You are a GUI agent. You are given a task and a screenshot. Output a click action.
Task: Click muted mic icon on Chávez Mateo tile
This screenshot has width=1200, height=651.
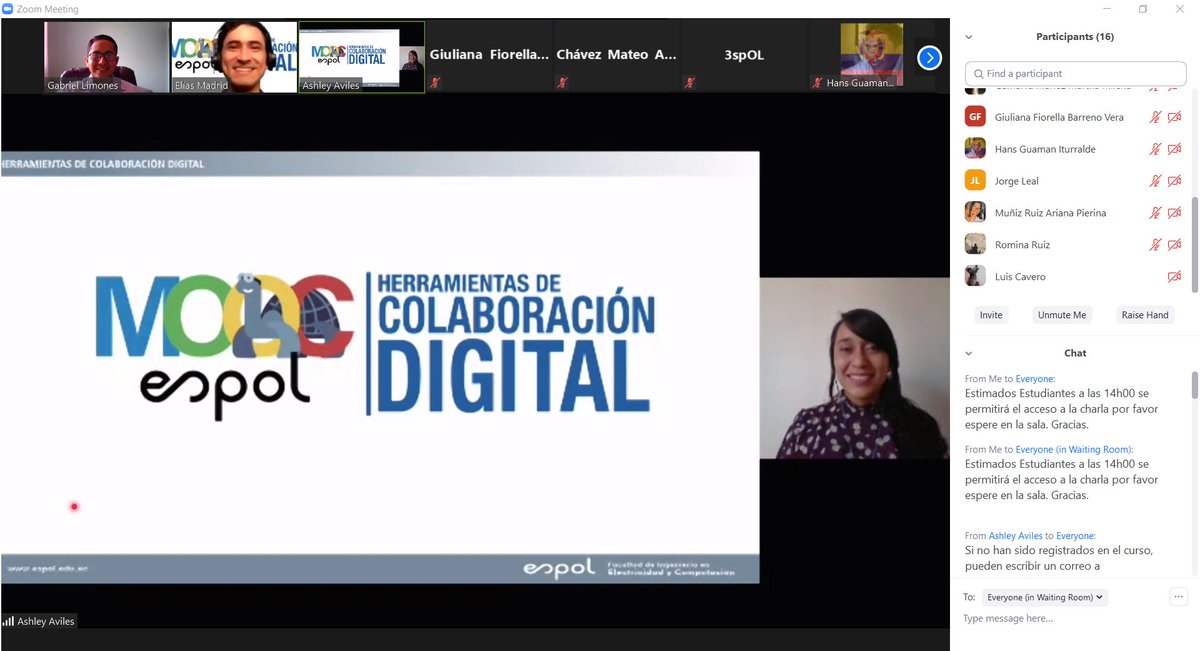(563, 83)
